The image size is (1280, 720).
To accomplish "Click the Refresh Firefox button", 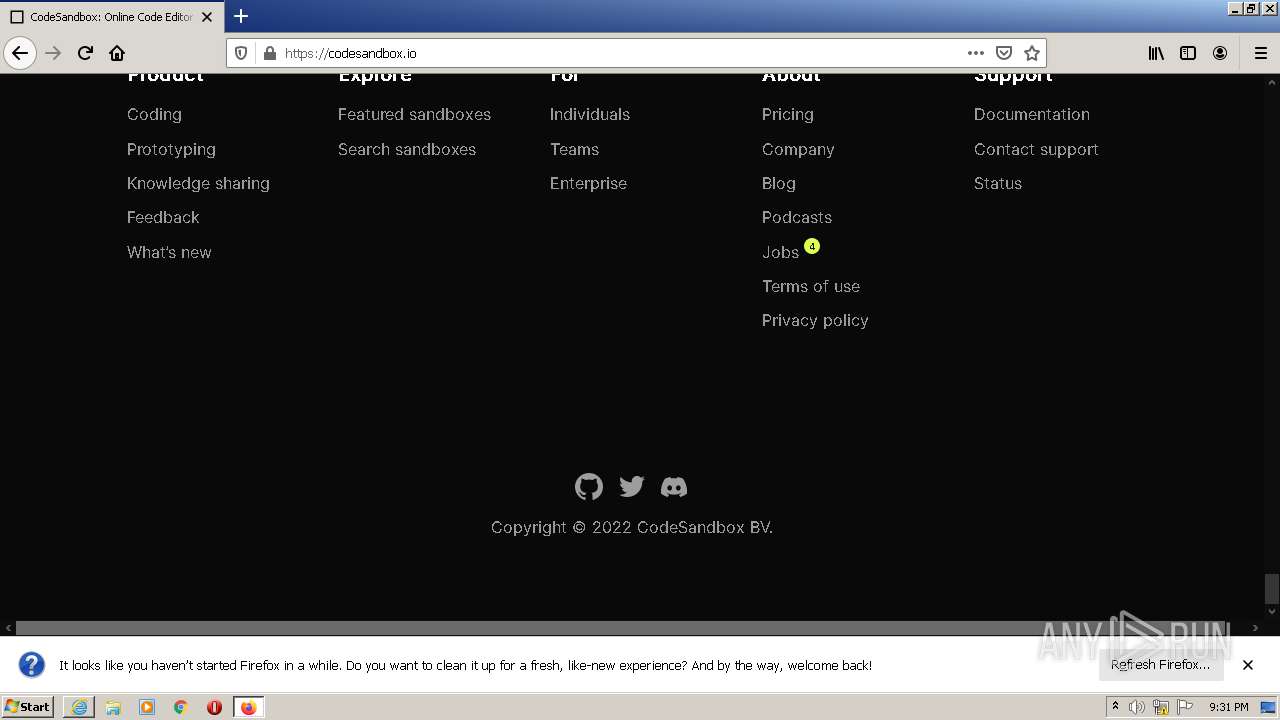I will click(1160, 665).
